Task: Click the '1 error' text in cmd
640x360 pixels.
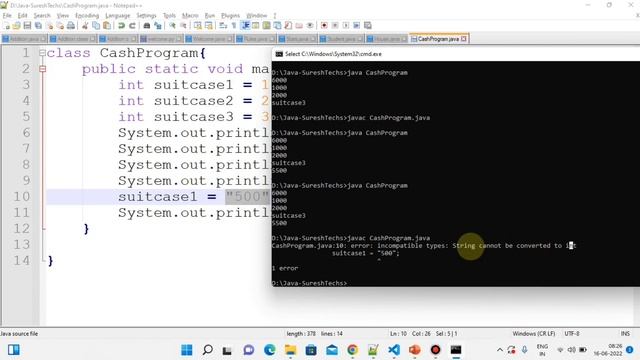Action: [x=285, y=268]
